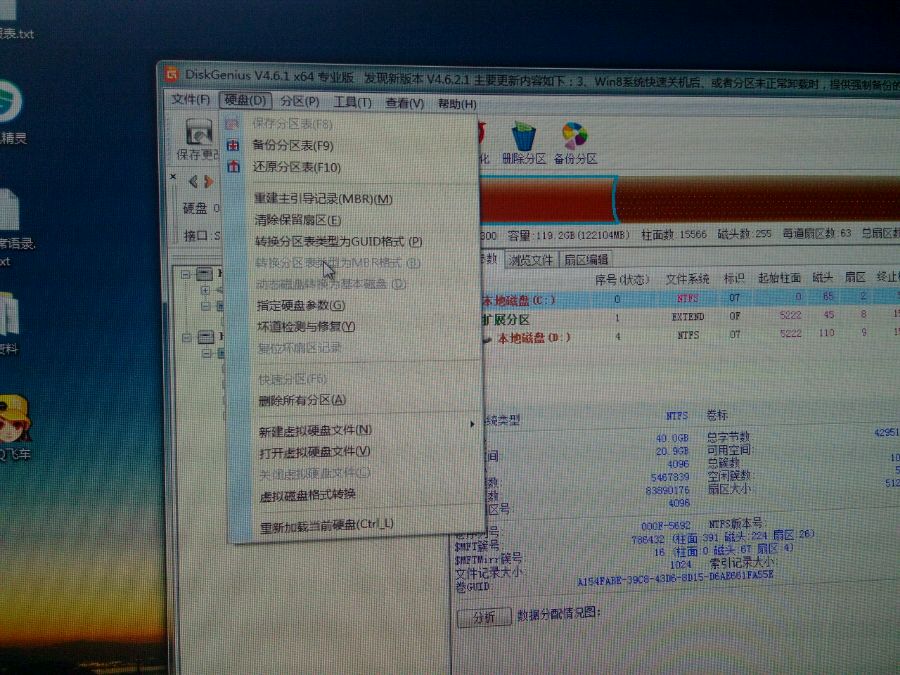Open the 文件(F) menu
This screenshot has width=900, height=675.
191,99
